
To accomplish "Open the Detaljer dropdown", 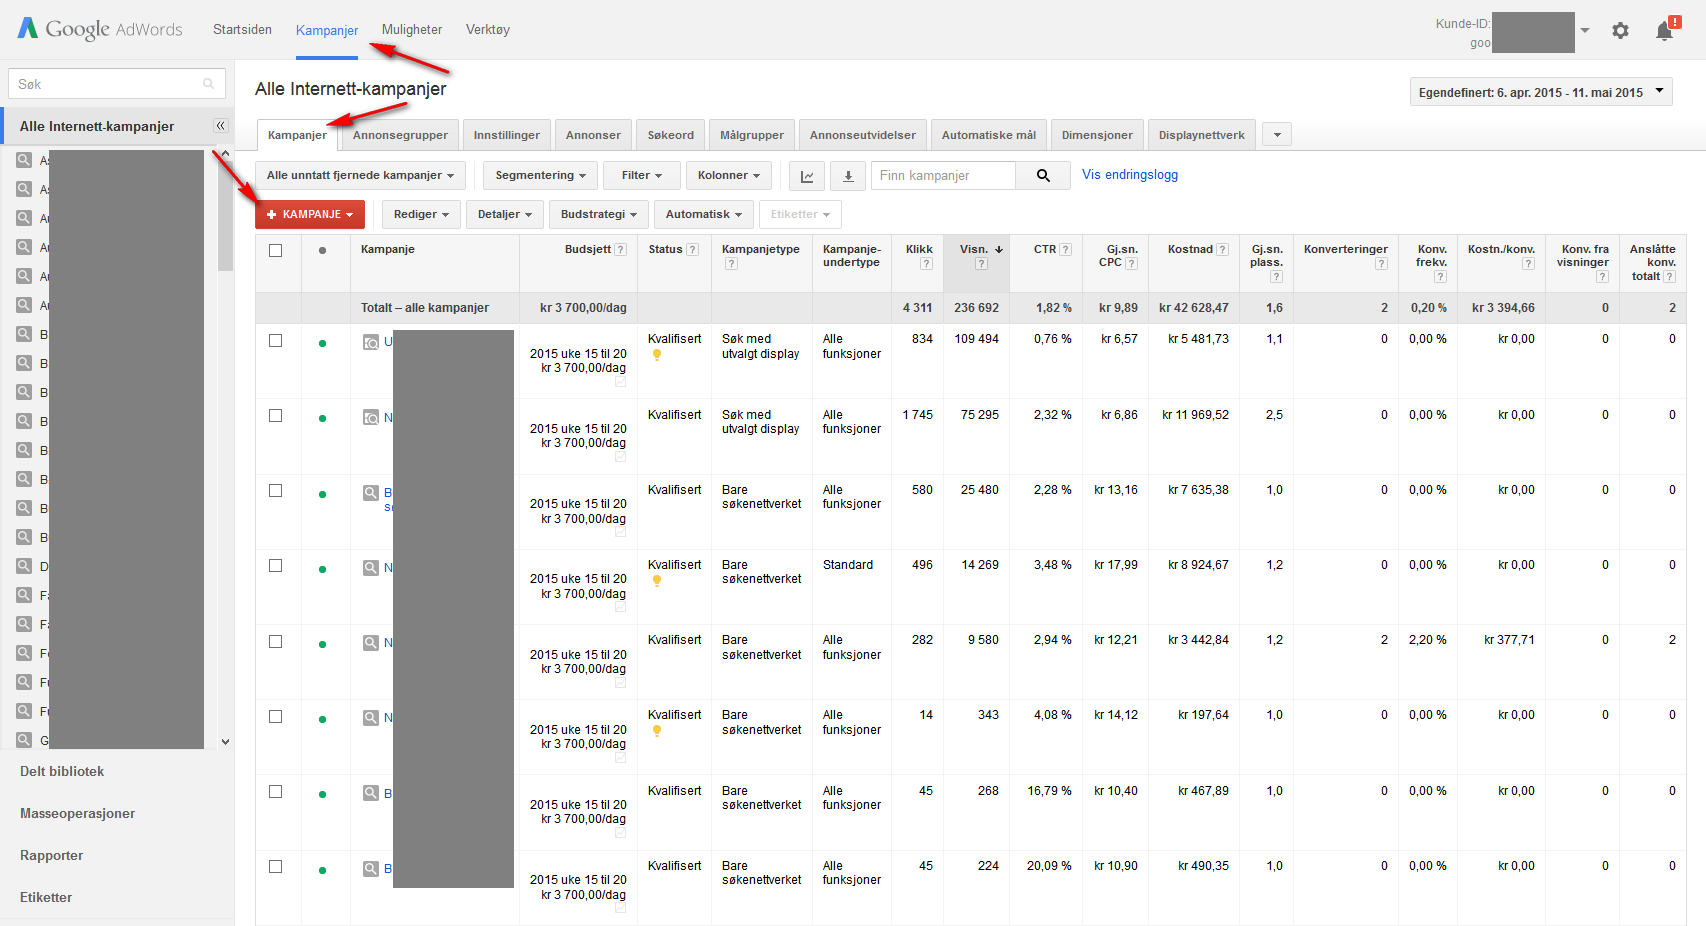I will click(x=505, y=215).
